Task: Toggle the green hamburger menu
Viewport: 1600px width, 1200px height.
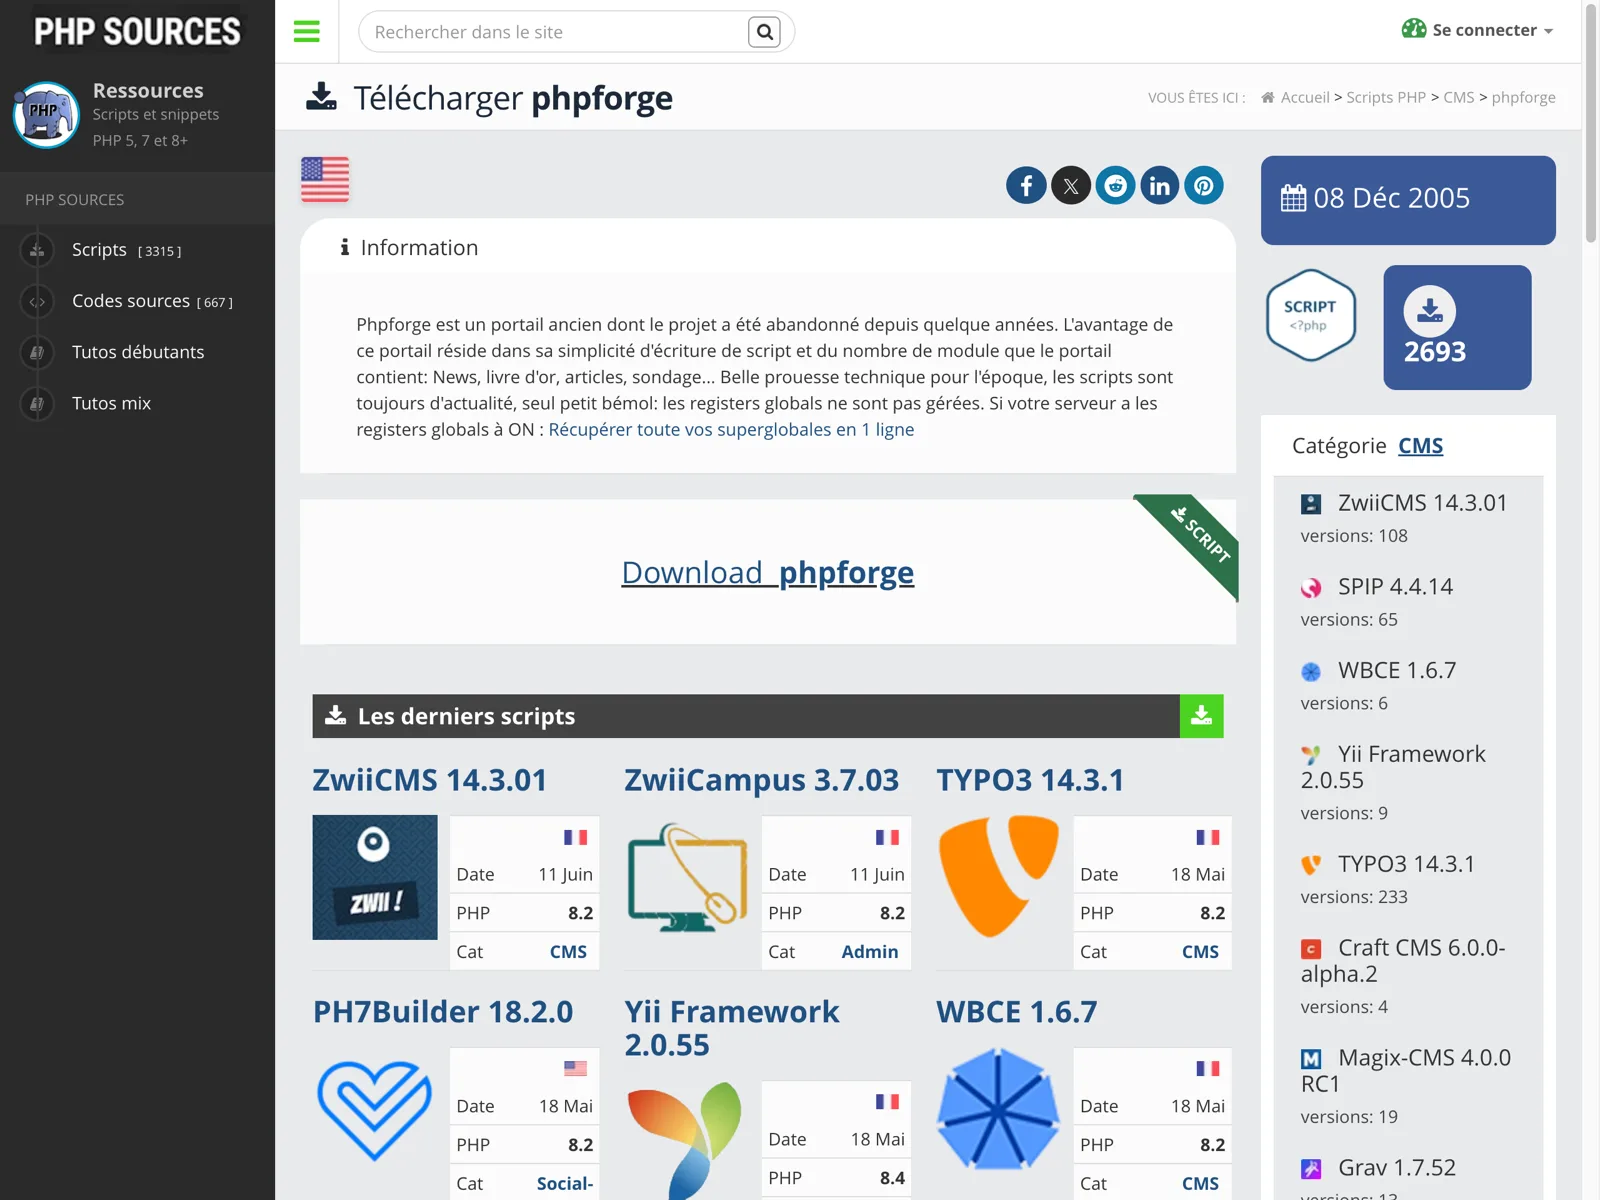Action: click(x=307, y=32)
